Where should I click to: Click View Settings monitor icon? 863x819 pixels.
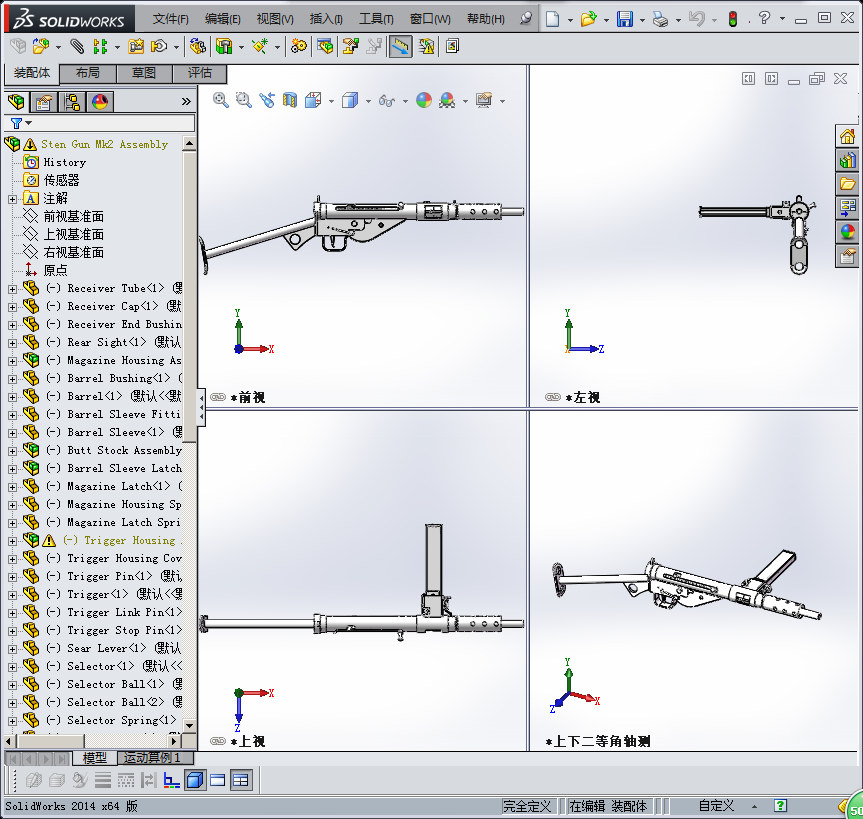pos(484,100)
